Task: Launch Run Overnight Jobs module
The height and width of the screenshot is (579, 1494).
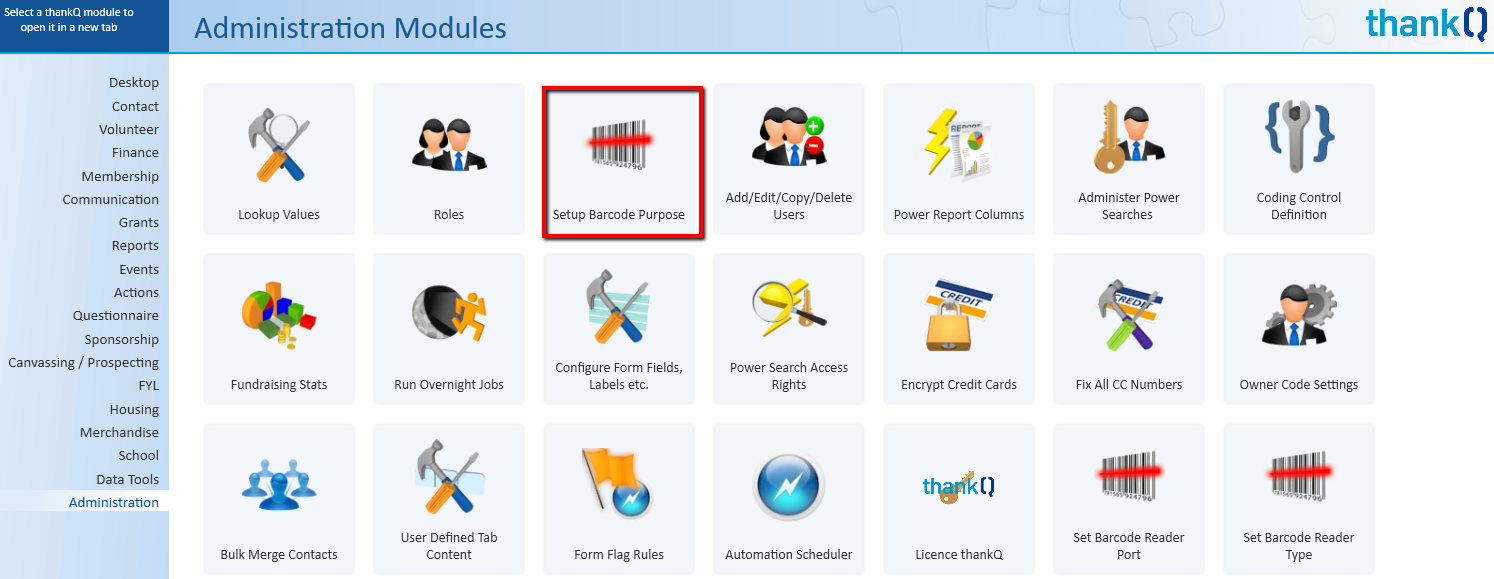Action: (449, 329)
